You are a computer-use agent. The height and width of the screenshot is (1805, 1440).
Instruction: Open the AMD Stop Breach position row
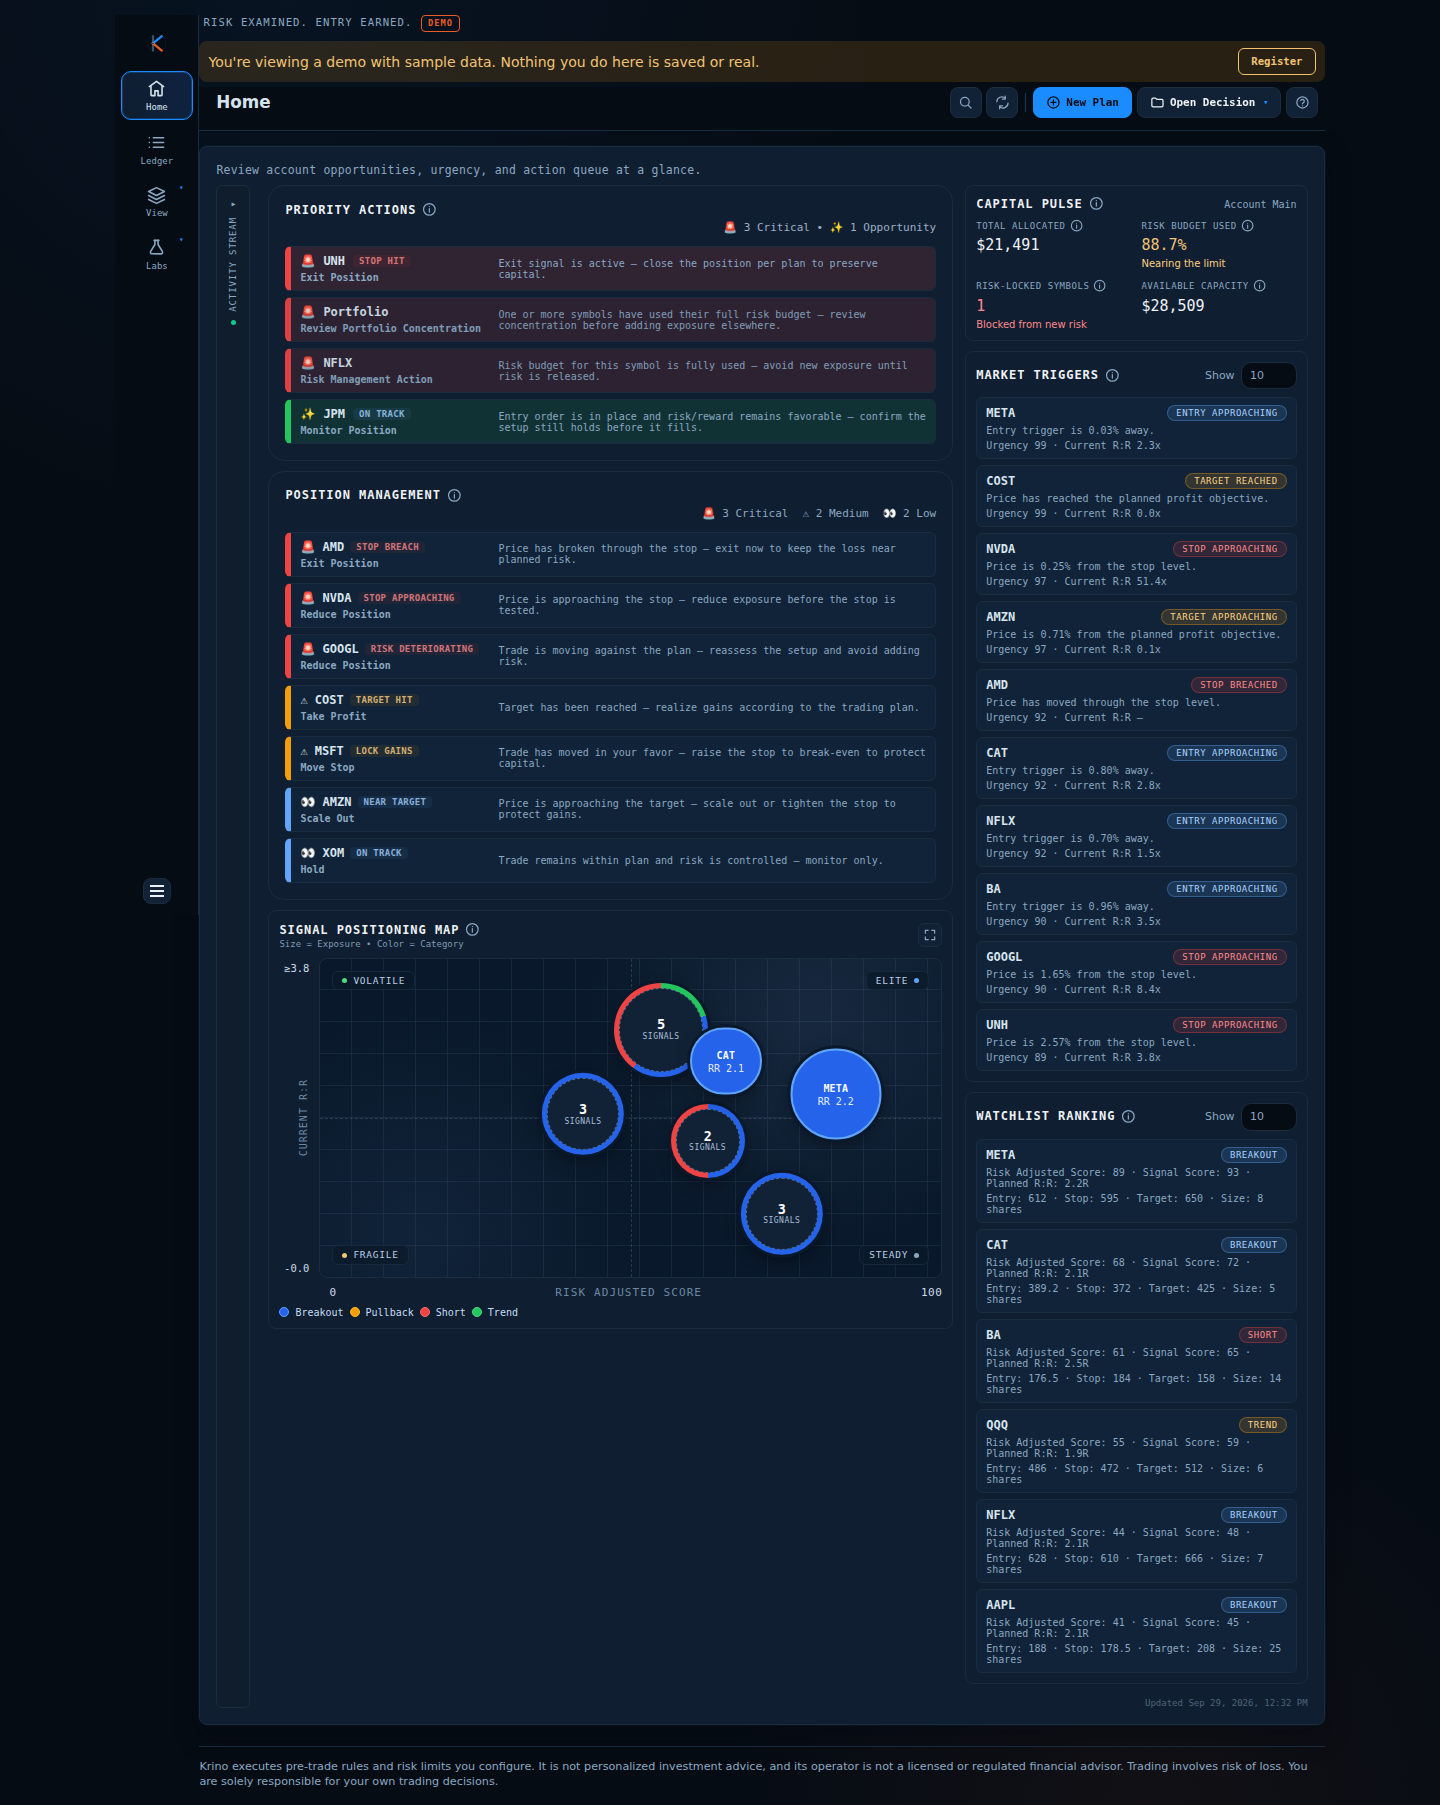click(610, 555)
